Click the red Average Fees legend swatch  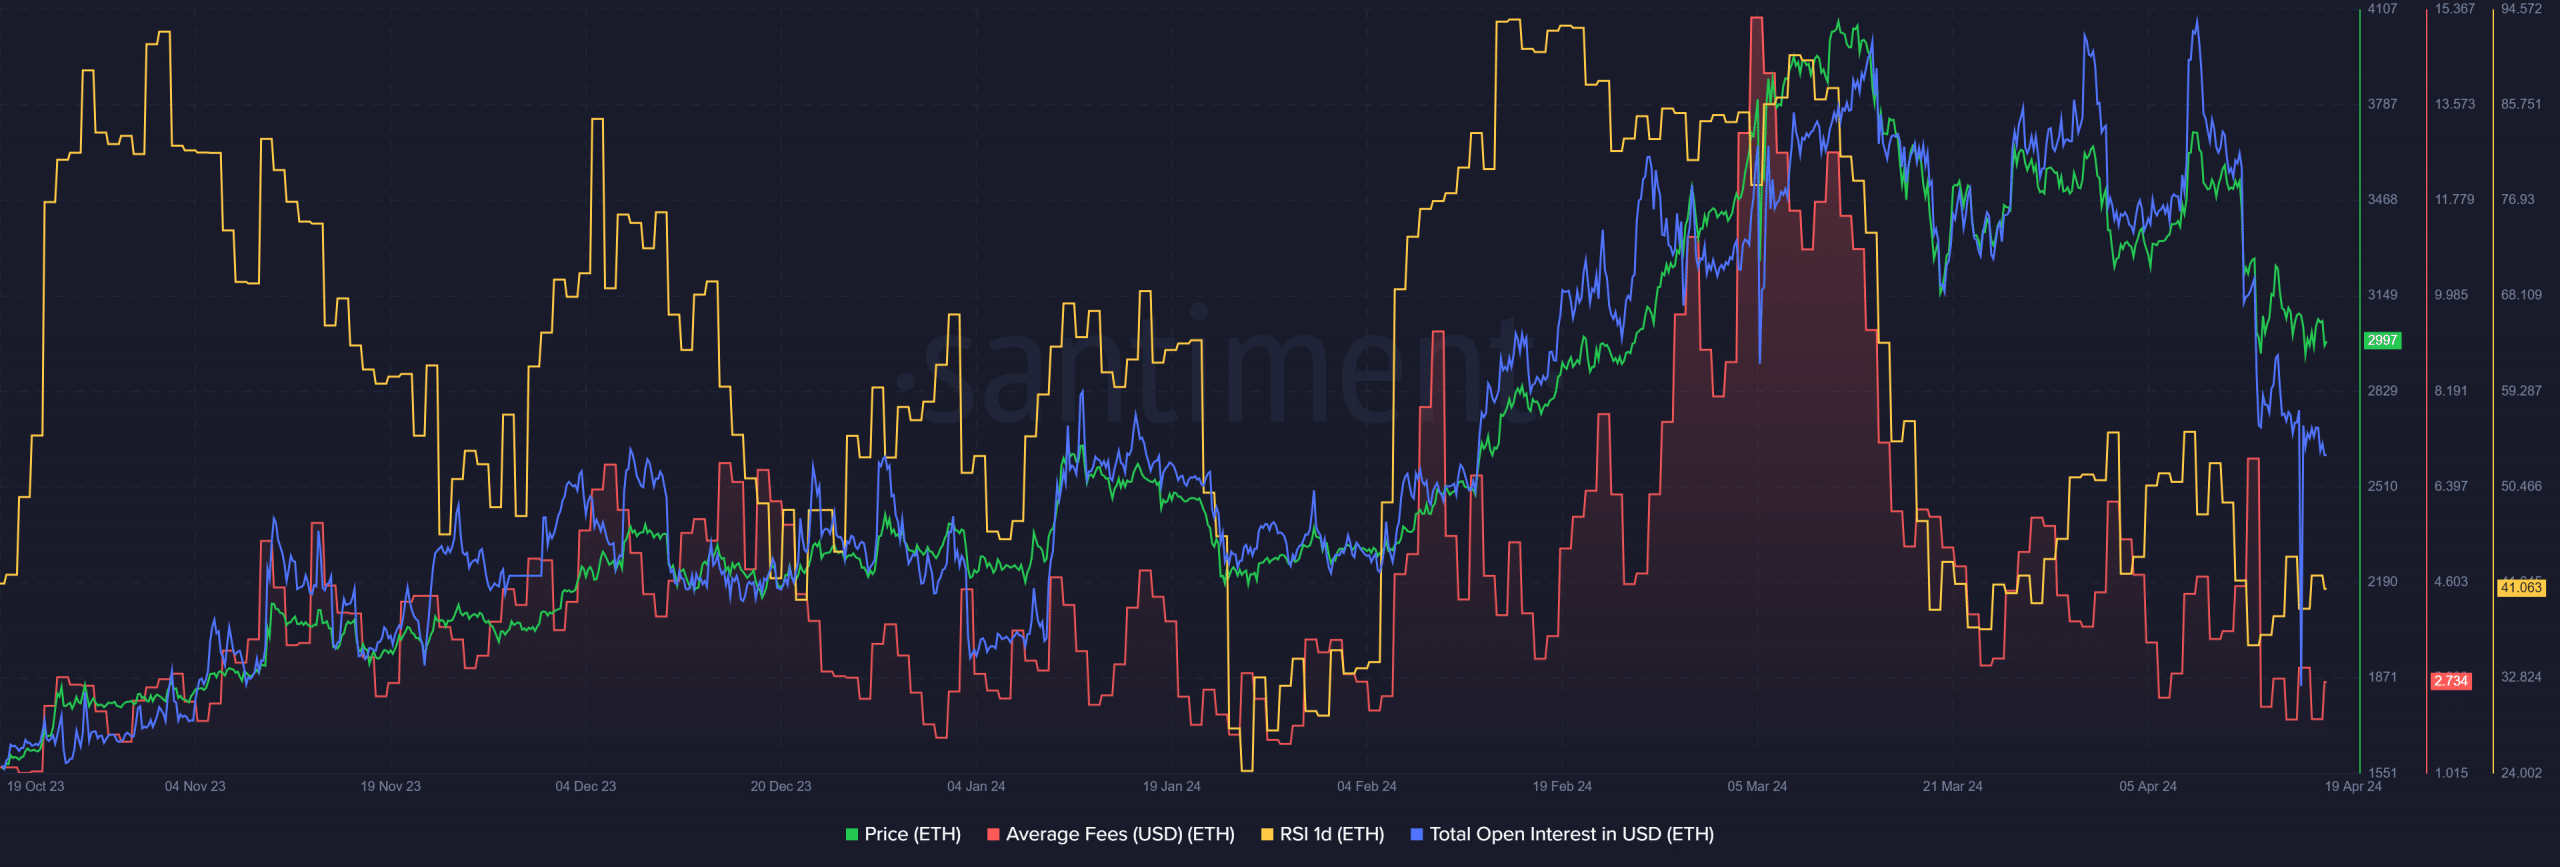(993, 834)
